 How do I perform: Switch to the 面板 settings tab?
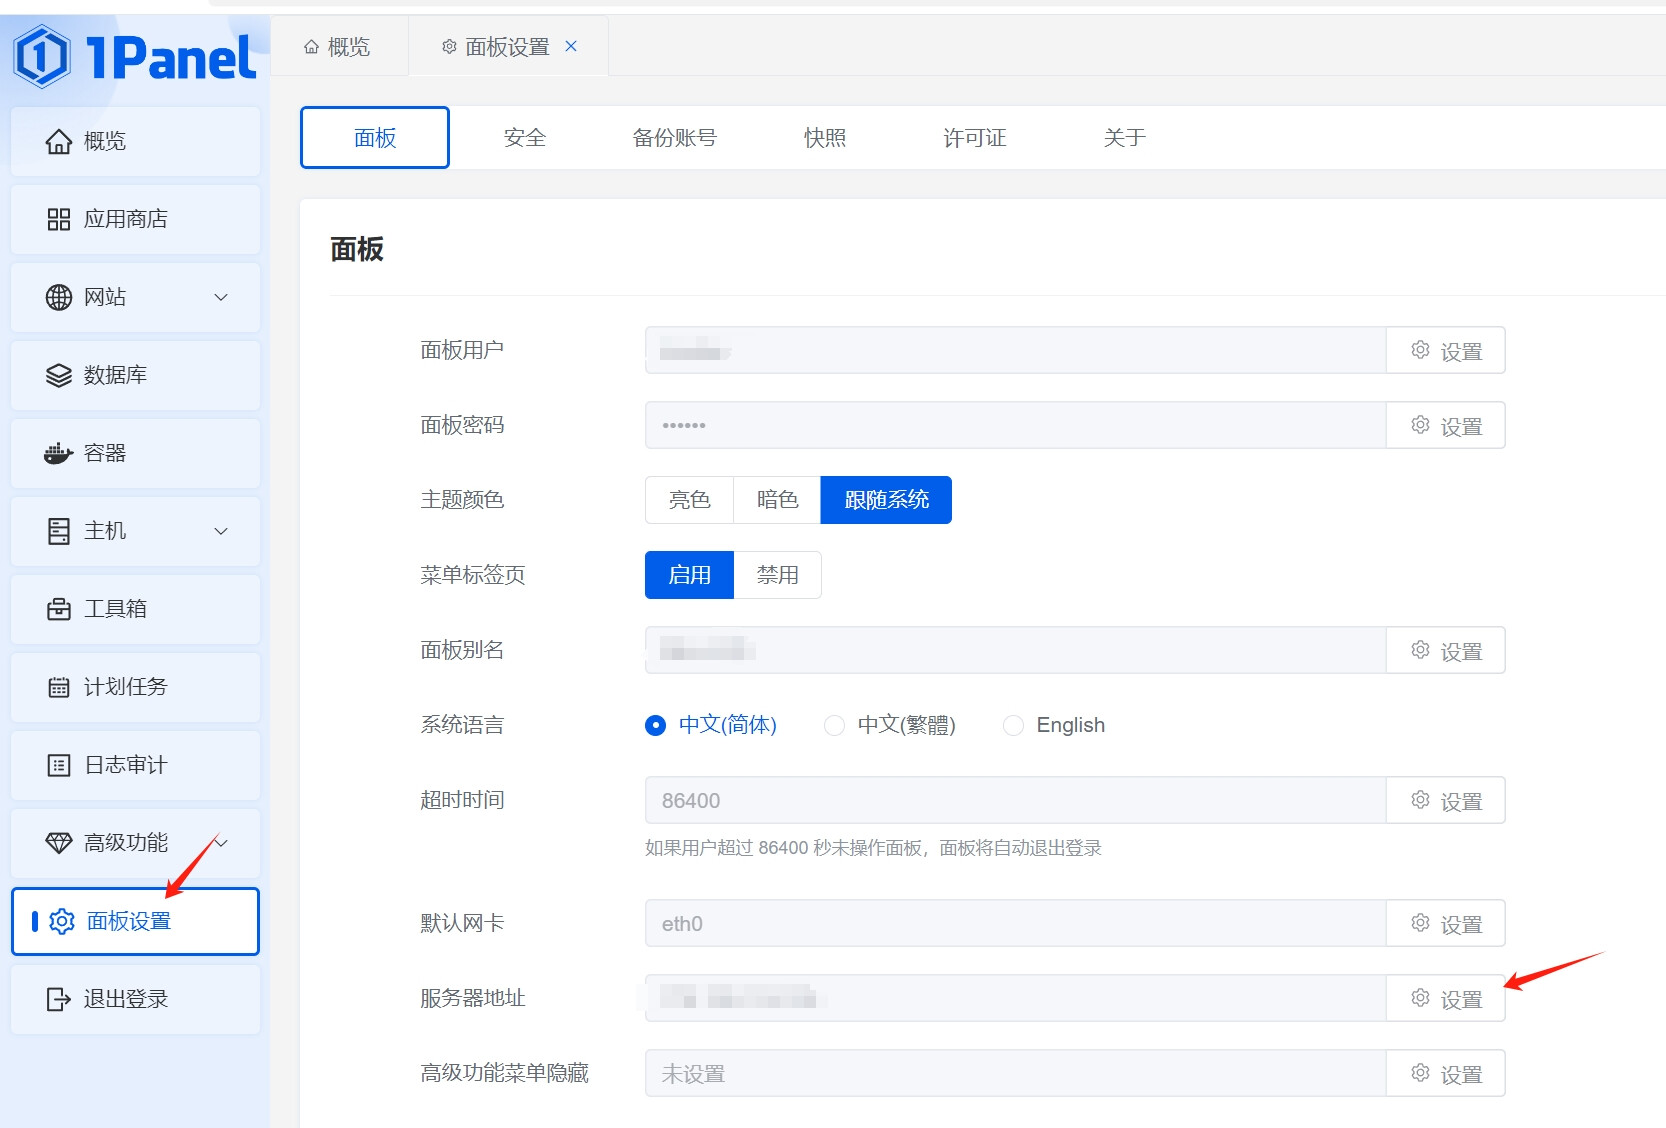(x=375, y=138)
